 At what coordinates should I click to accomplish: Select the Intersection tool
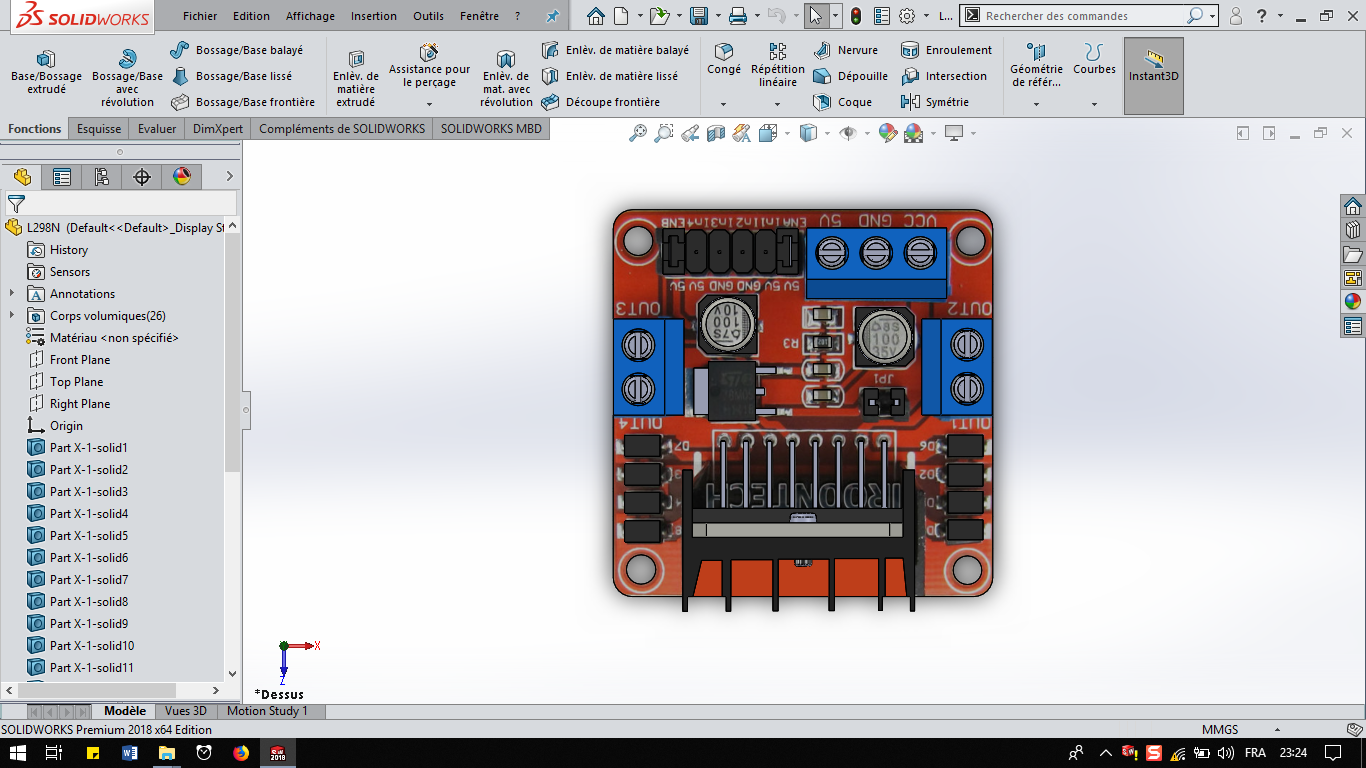pyautogui.click(x=944, y=76)
